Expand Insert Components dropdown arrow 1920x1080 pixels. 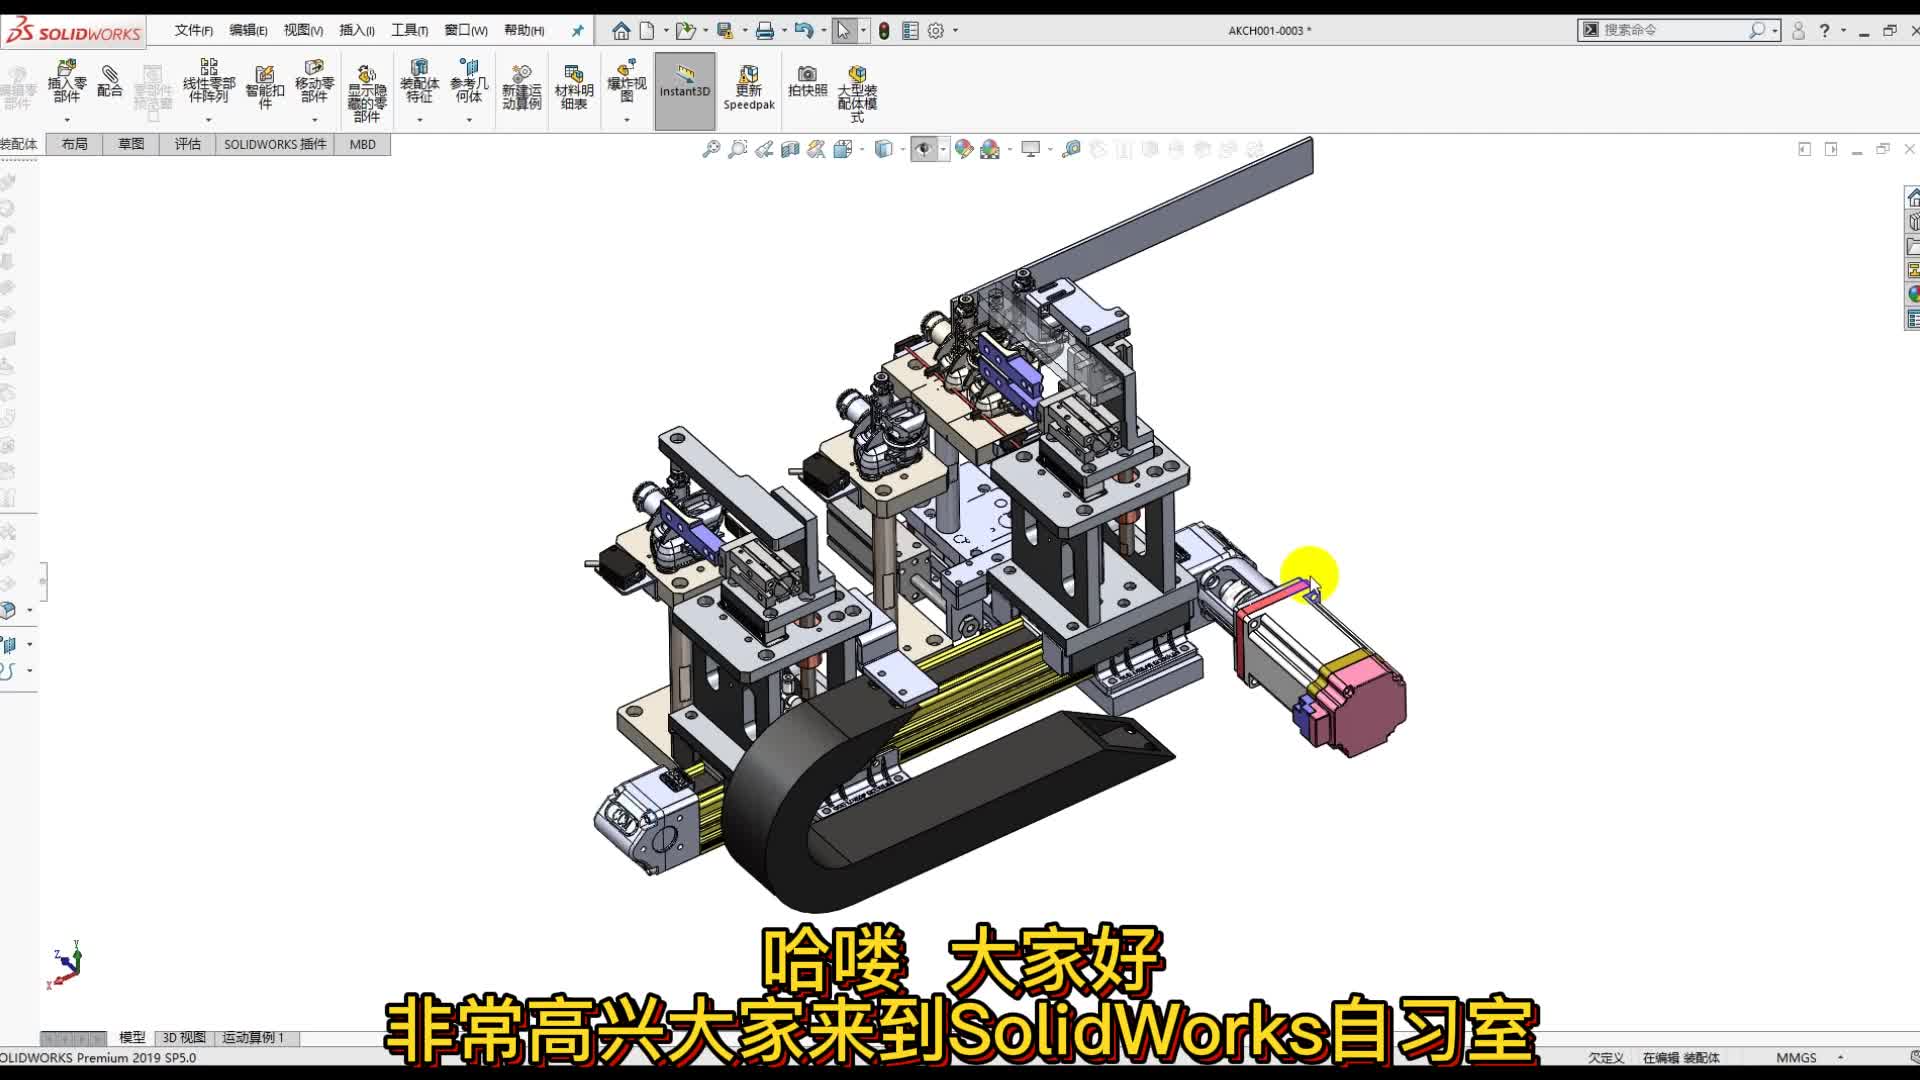pos(67,120)
